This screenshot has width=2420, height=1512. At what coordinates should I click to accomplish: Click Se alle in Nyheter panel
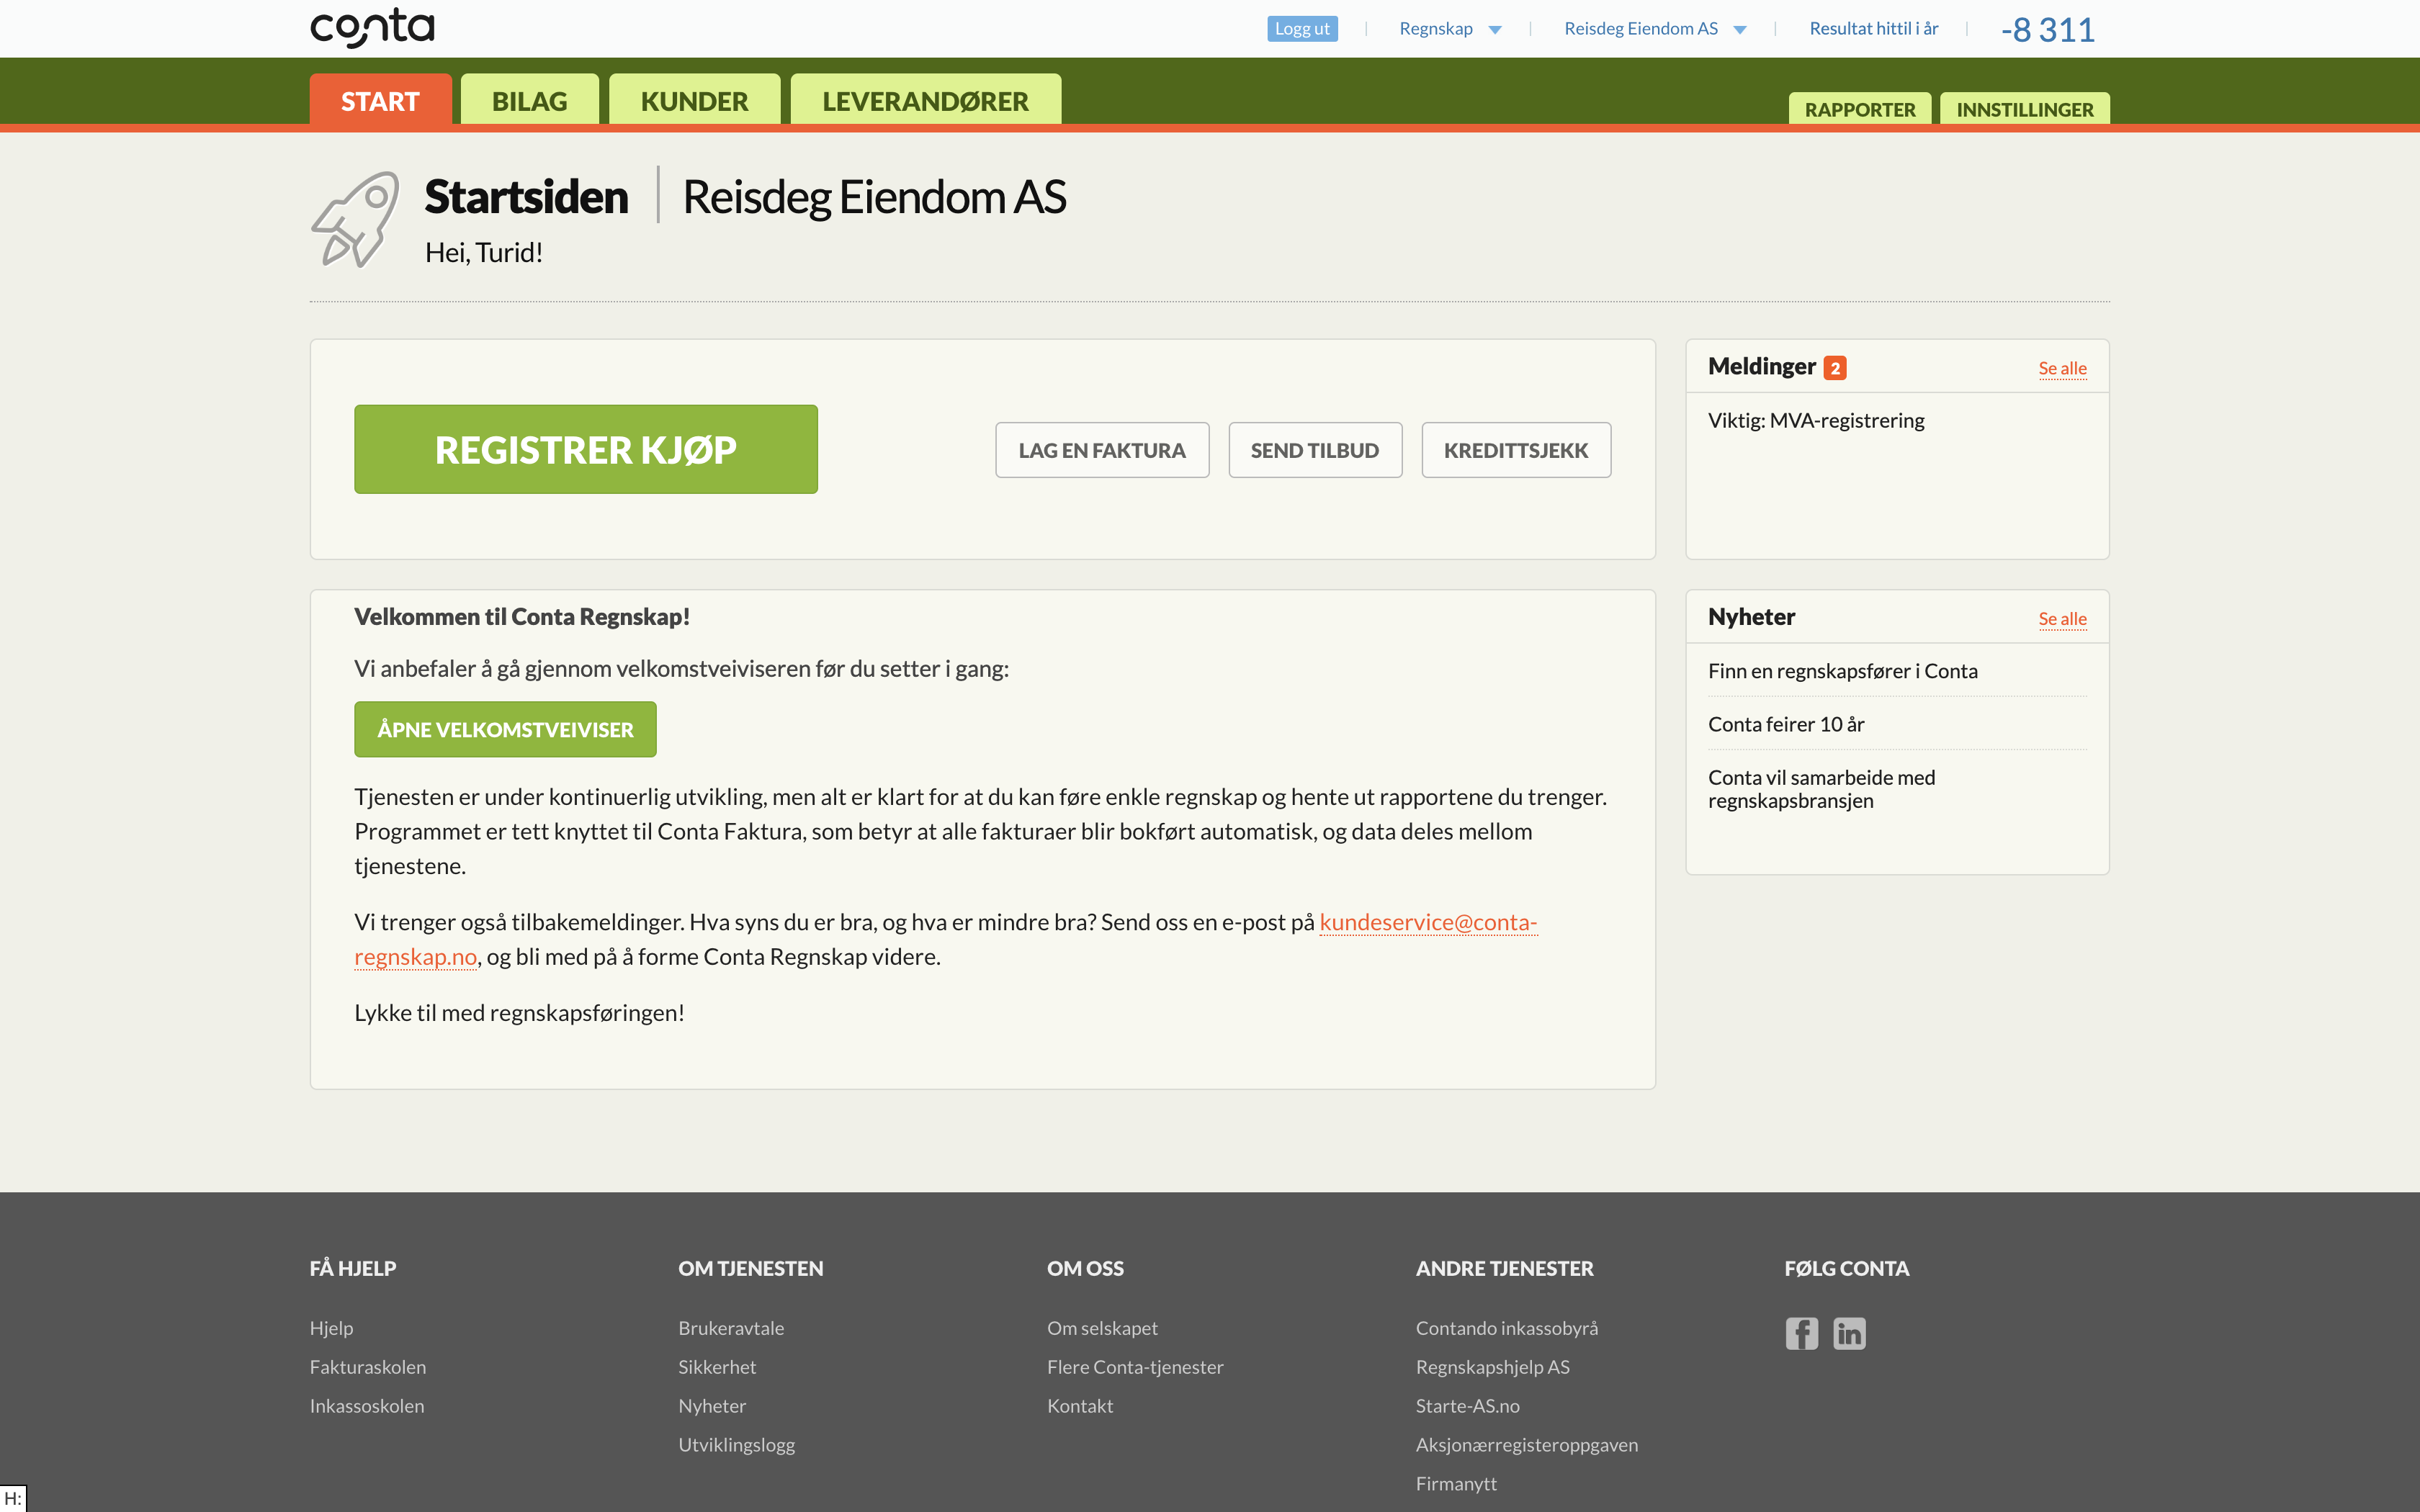(x=2062, y=619)
